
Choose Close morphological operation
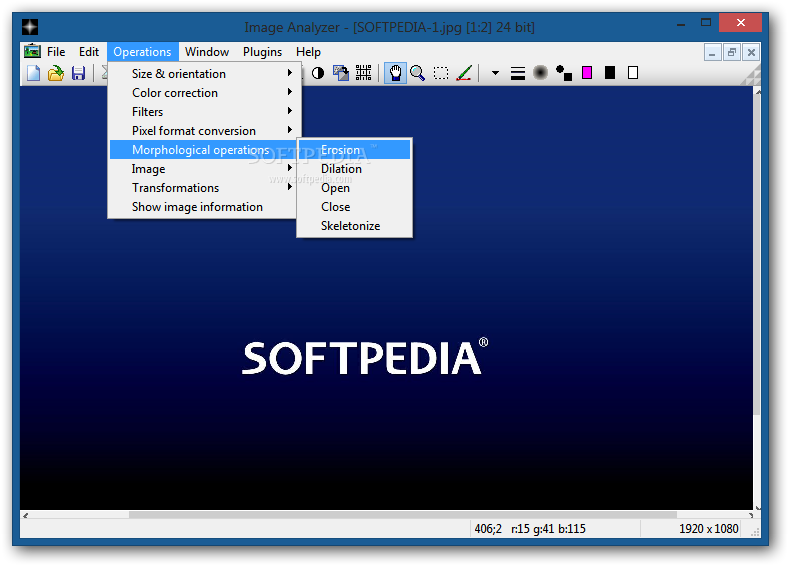(355, 207)
